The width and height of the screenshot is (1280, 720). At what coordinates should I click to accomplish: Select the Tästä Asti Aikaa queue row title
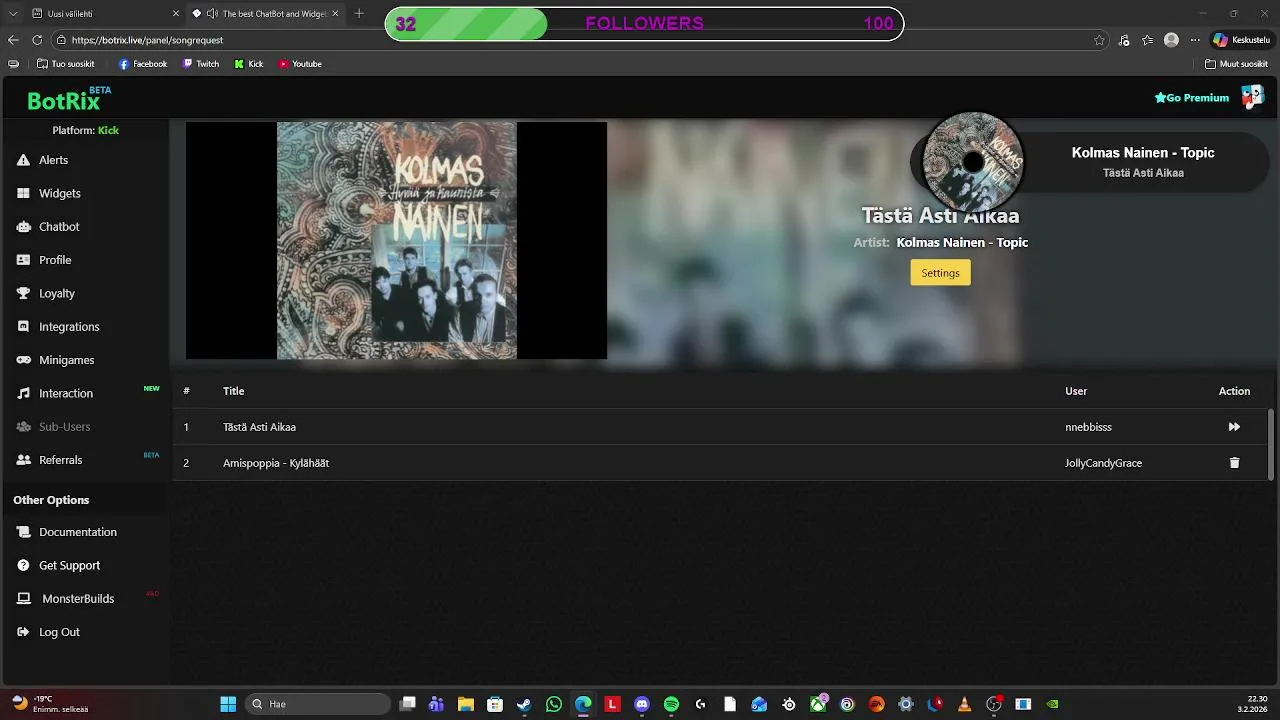pos(259,427)
